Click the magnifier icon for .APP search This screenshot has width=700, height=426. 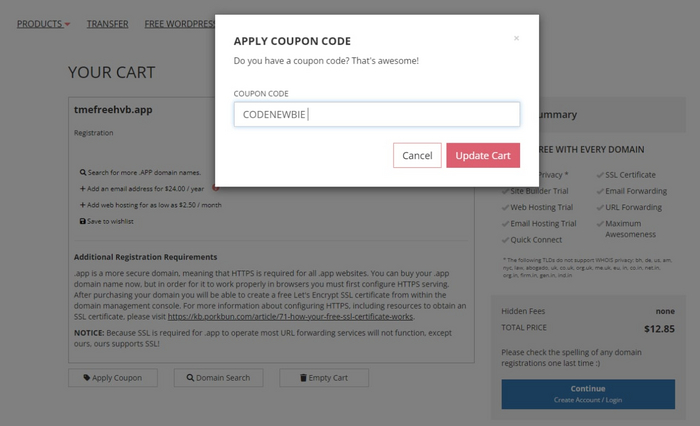click(x=83, y=173)
